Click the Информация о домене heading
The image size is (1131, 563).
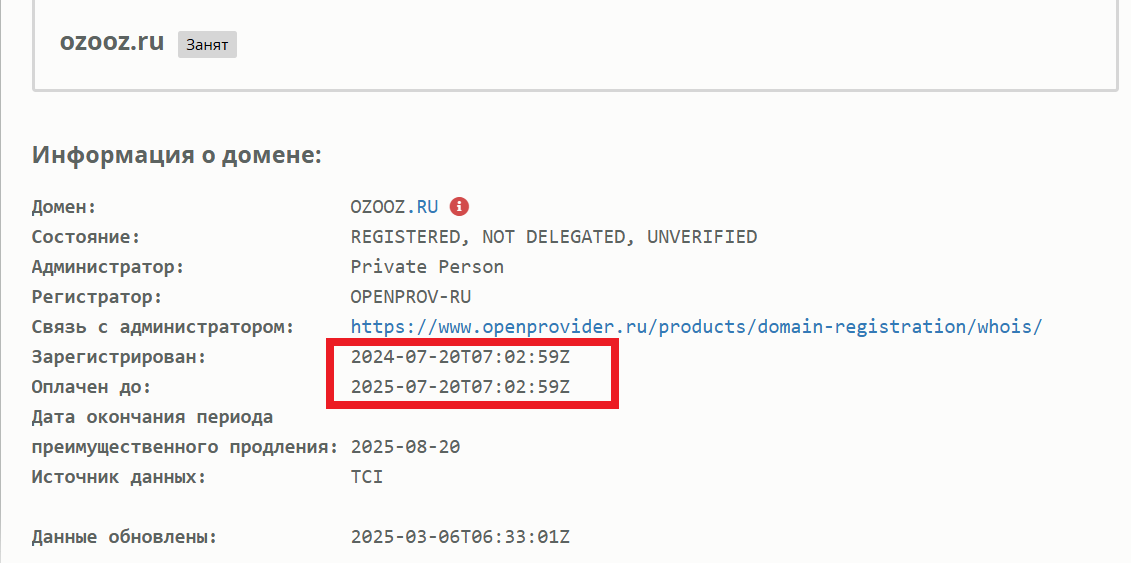click(177, 155)
